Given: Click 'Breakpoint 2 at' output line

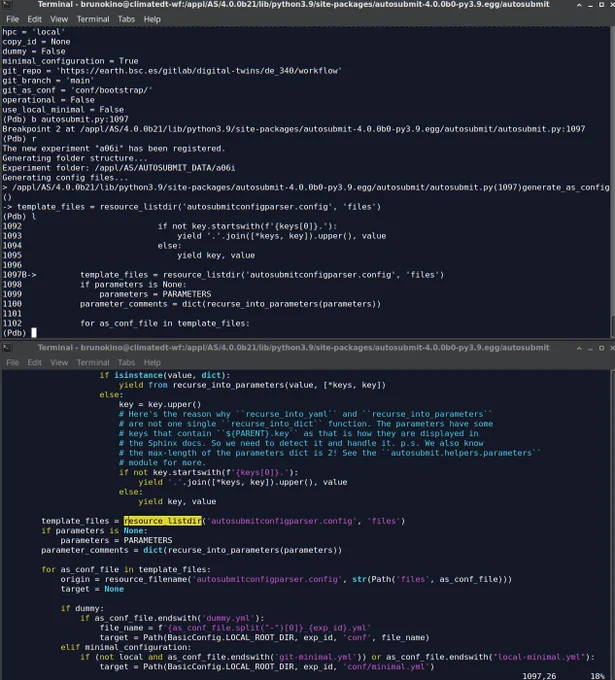Looking at the screenshot, I should coord(294,129).
